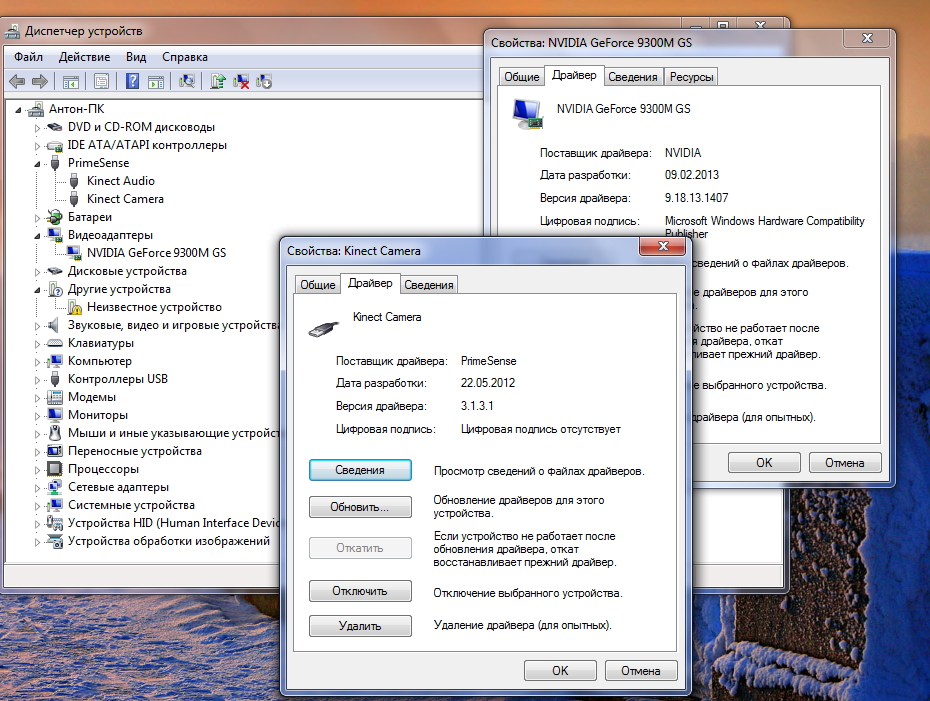
Task: Open Сведения tab in NVIDIA properties window
Action: tap(633, 77)
